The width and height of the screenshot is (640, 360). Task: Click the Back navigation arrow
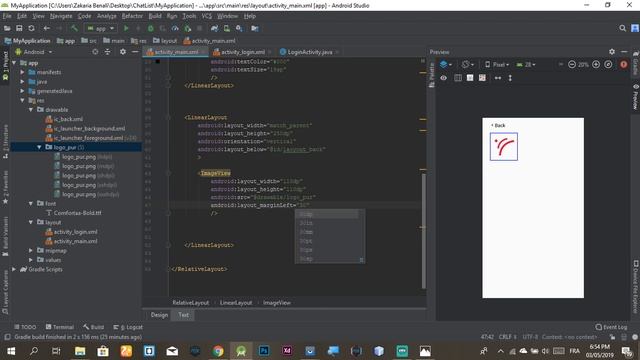pos(47,28)
